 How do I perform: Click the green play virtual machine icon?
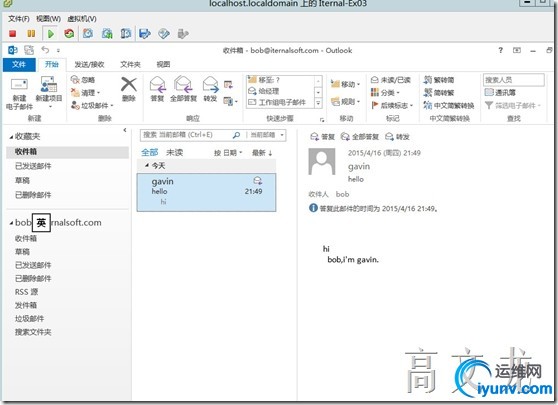(x=51, y=34)
